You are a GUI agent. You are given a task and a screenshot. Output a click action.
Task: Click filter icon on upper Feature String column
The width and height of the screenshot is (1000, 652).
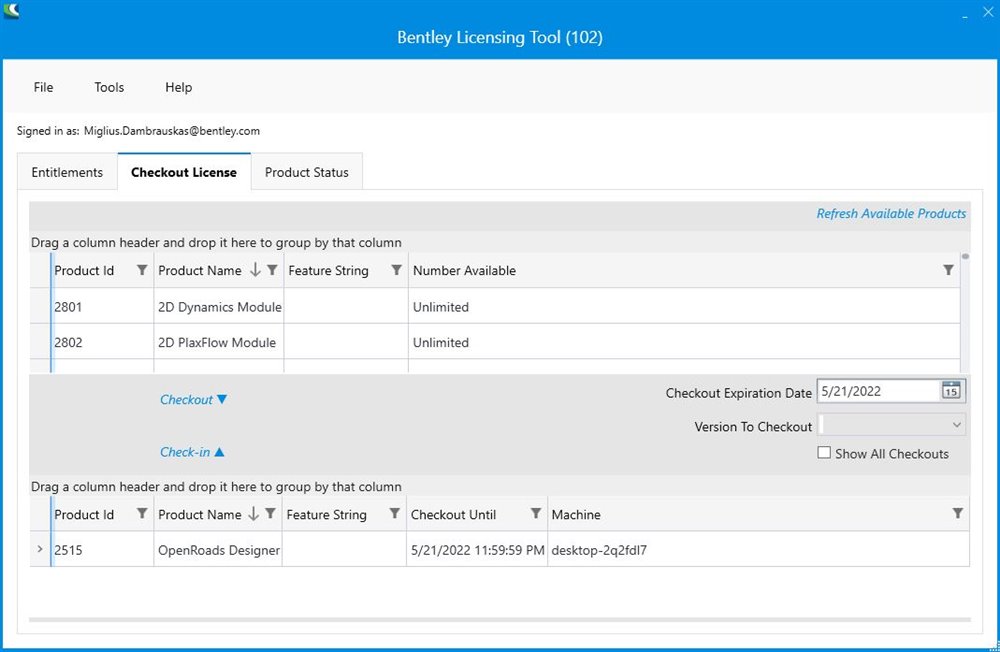397,270
